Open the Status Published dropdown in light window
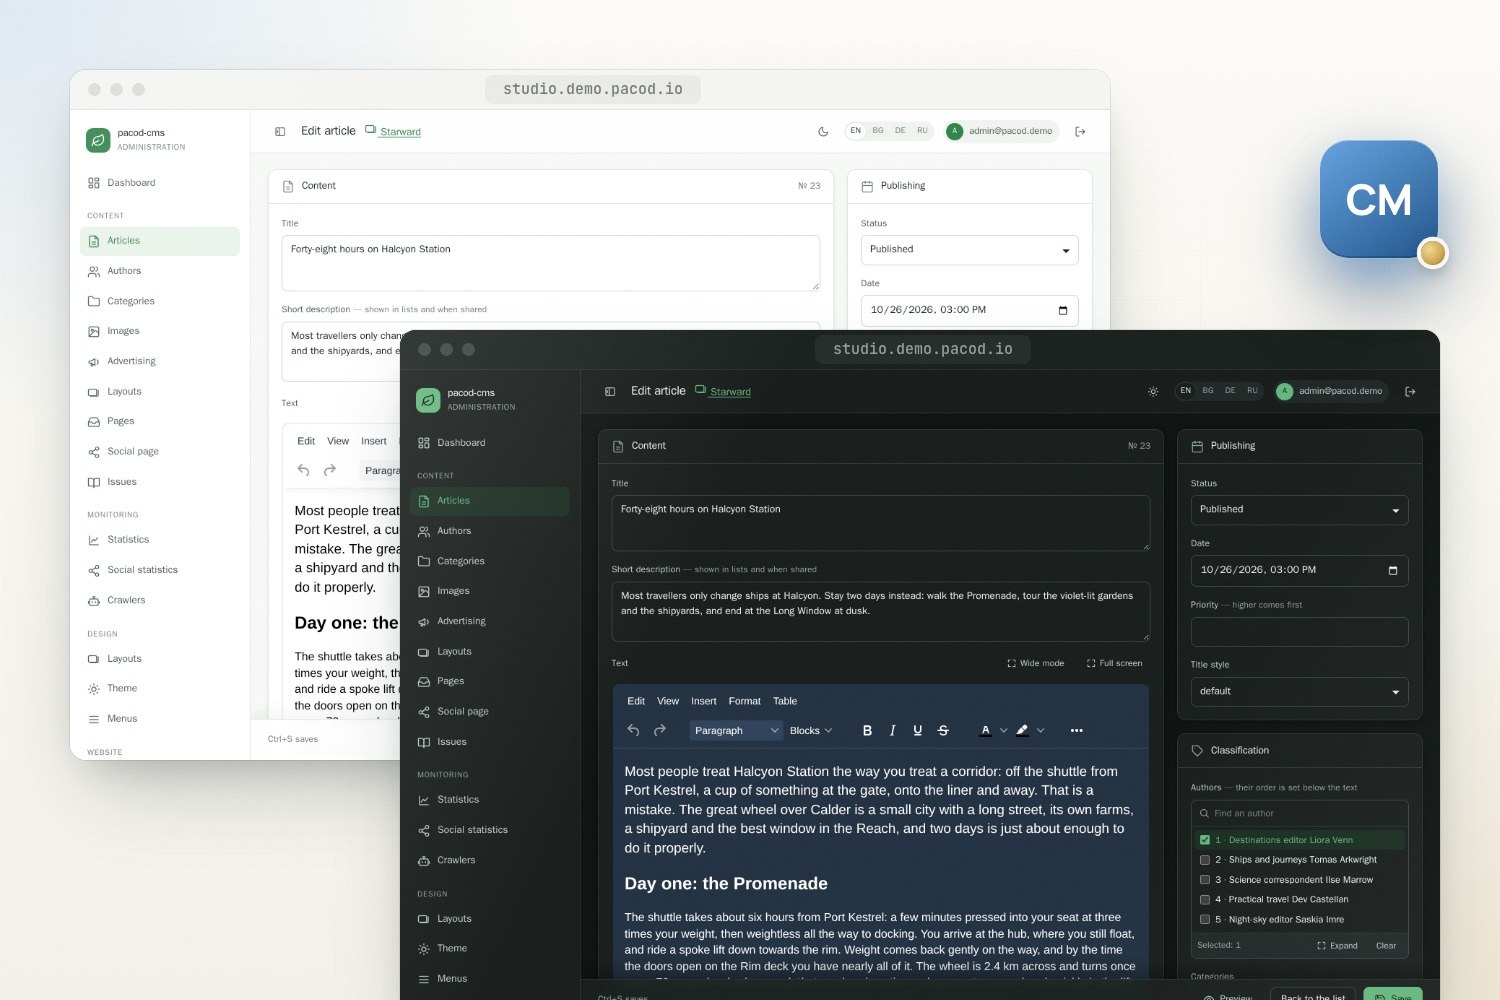 tap(969, 250)
